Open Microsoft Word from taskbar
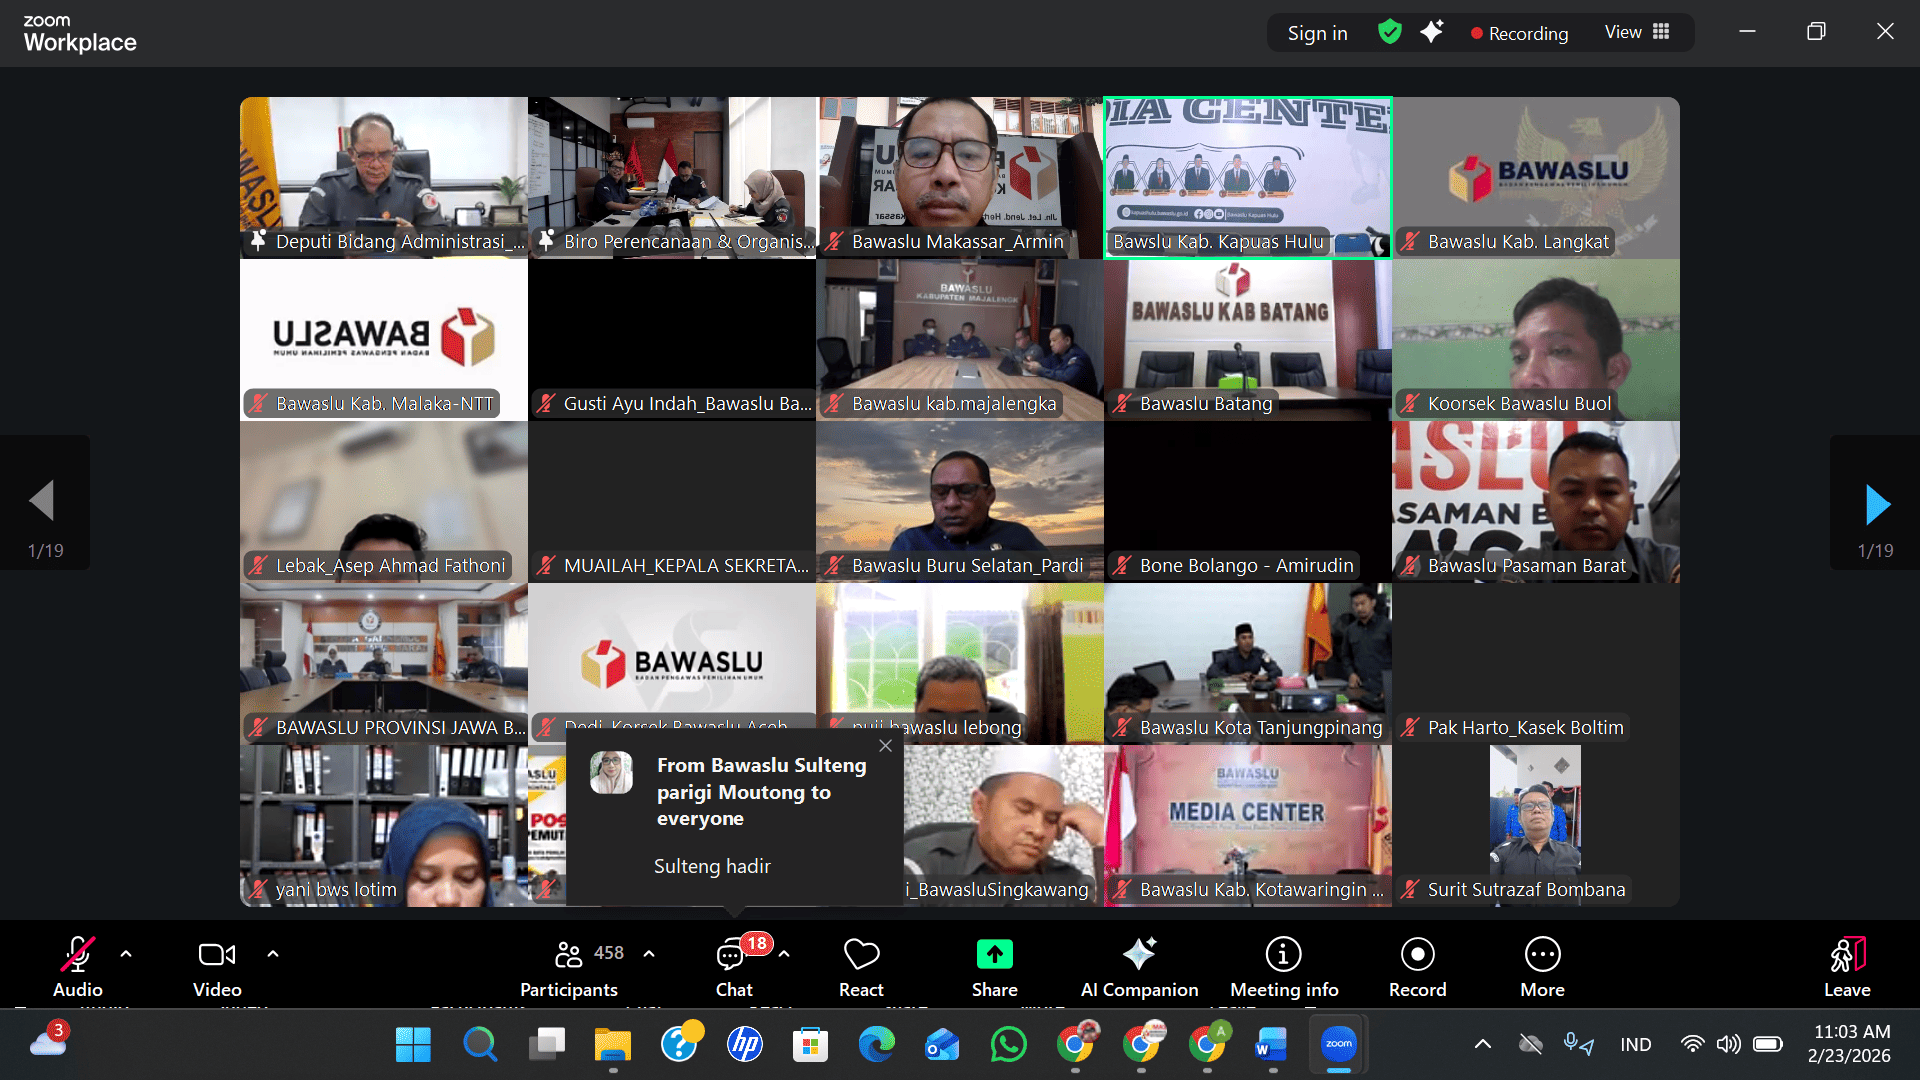The image size is (1920, 1080). pos(1272,1045)
